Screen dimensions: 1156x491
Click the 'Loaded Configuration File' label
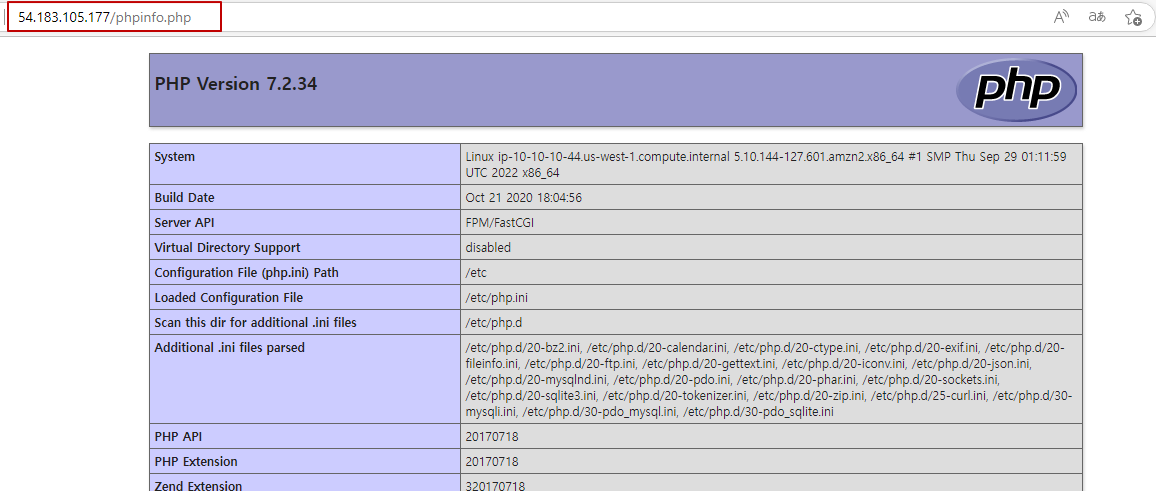(x=229, y=298)
